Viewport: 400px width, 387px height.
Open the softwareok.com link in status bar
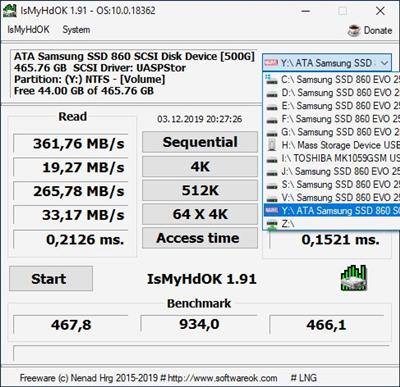pyautogui.click(x=222, y=378)
